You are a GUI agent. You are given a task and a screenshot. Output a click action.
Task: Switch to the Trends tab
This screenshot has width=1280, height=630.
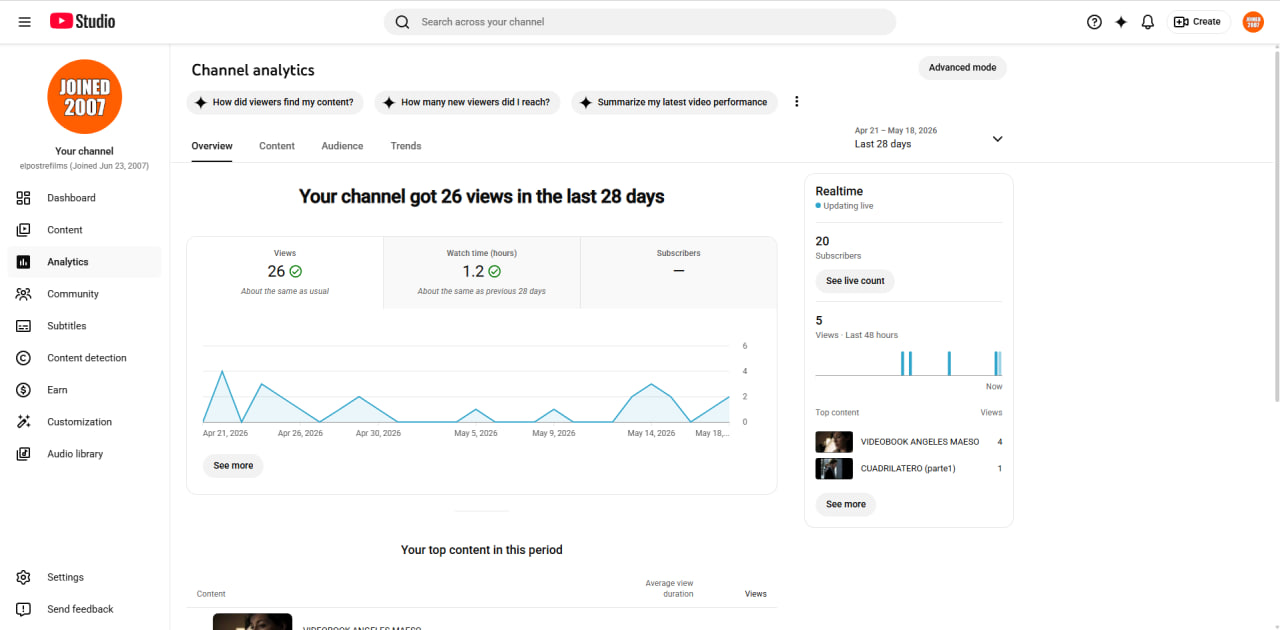coord(406,146)
